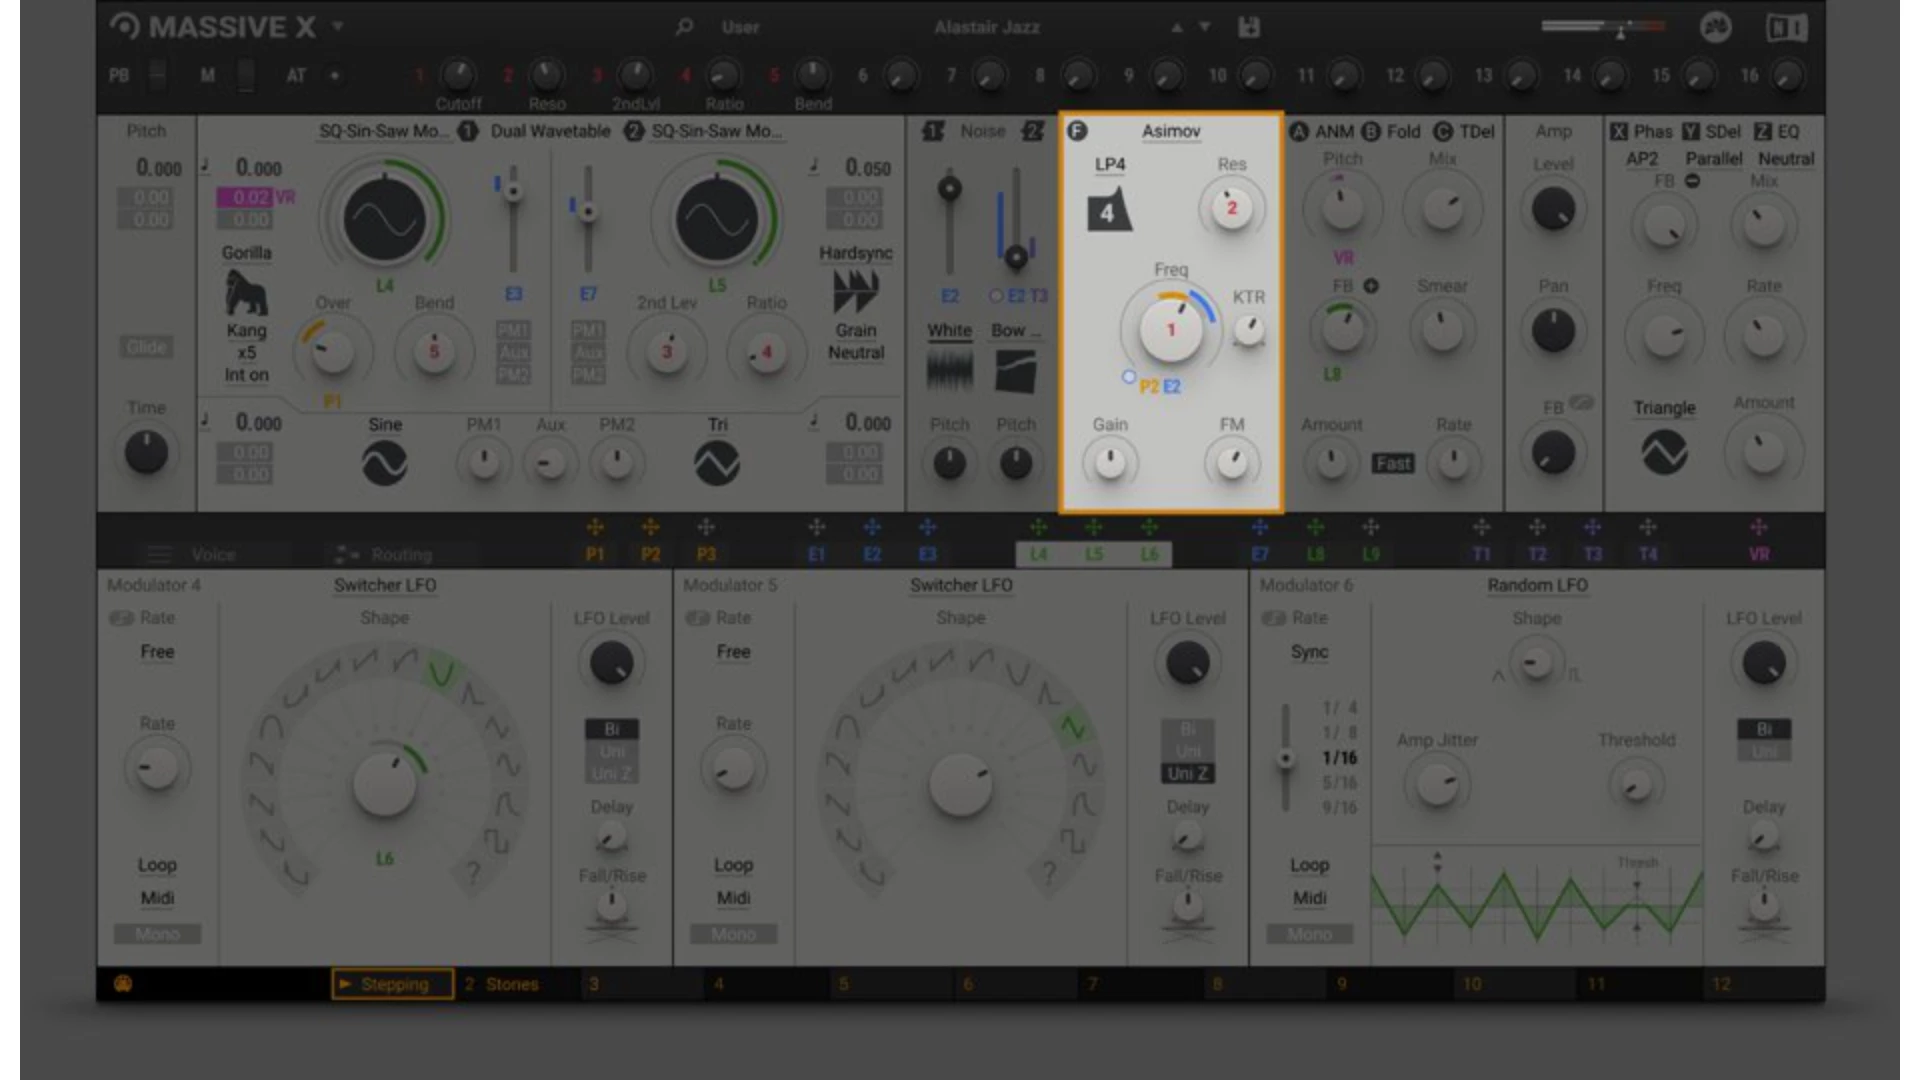The width and height of the screenshot is (1920, 1080).
Task: Click the filter Gain knob
Action: 1110,463
